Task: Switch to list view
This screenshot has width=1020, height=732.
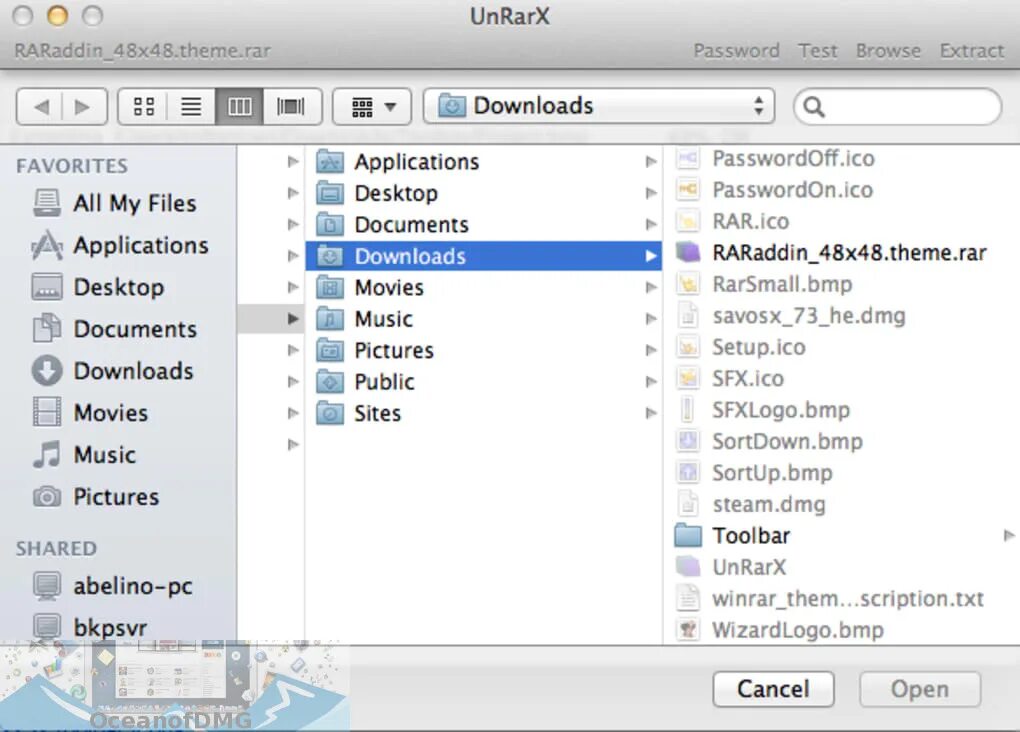Action: pos(191,106)
